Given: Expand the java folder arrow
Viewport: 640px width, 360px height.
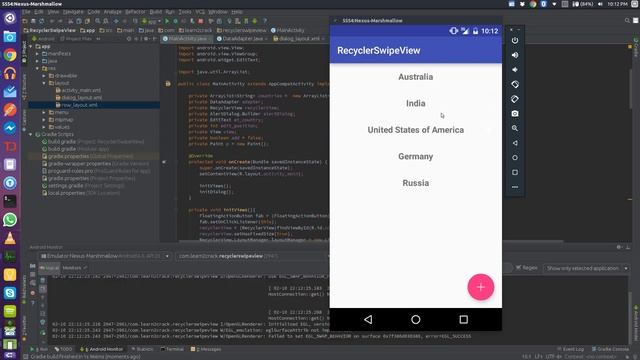Looking at the screenshot, I should (38, 61).
